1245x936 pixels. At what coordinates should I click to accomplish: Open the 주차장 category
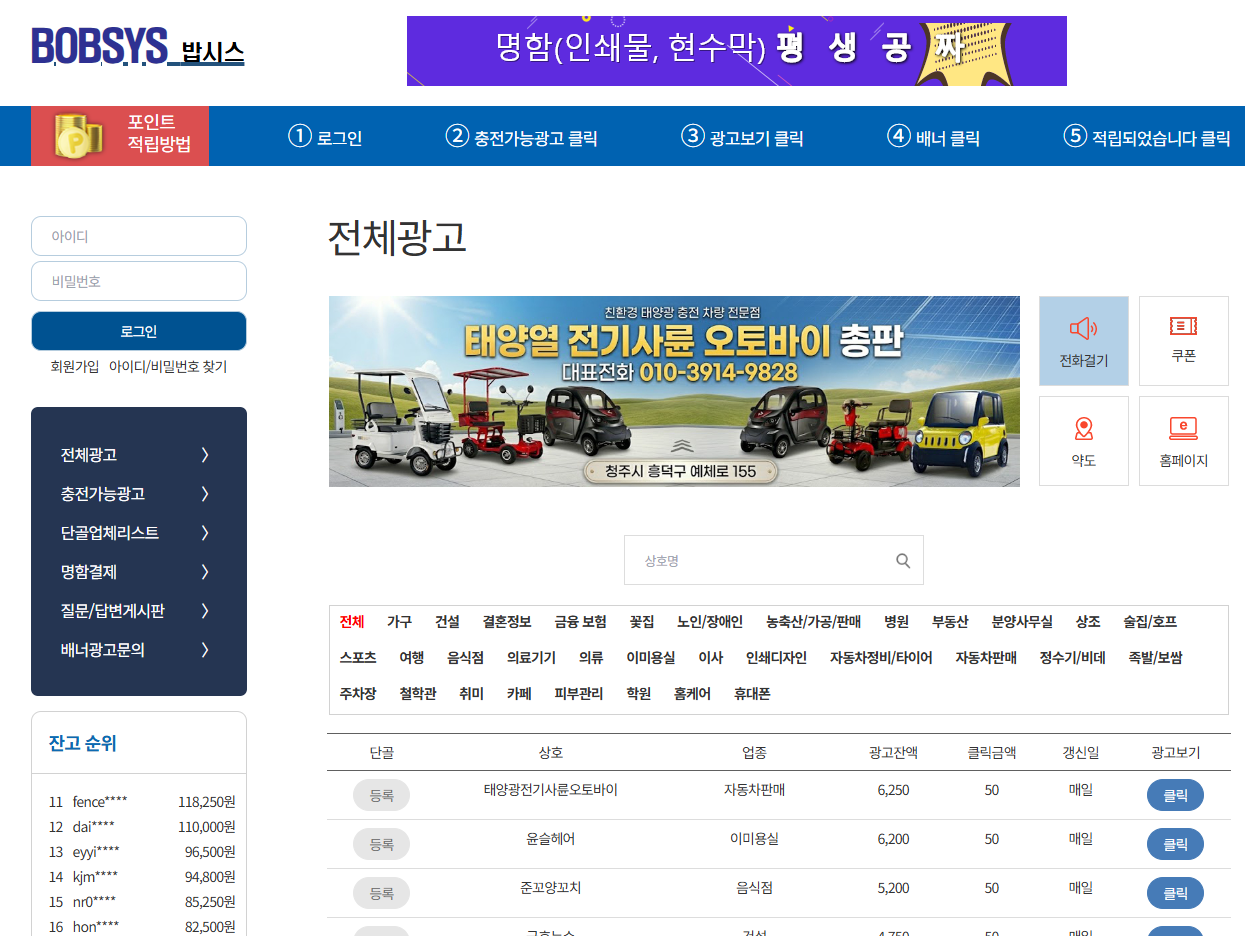click(x=358, y=694)
